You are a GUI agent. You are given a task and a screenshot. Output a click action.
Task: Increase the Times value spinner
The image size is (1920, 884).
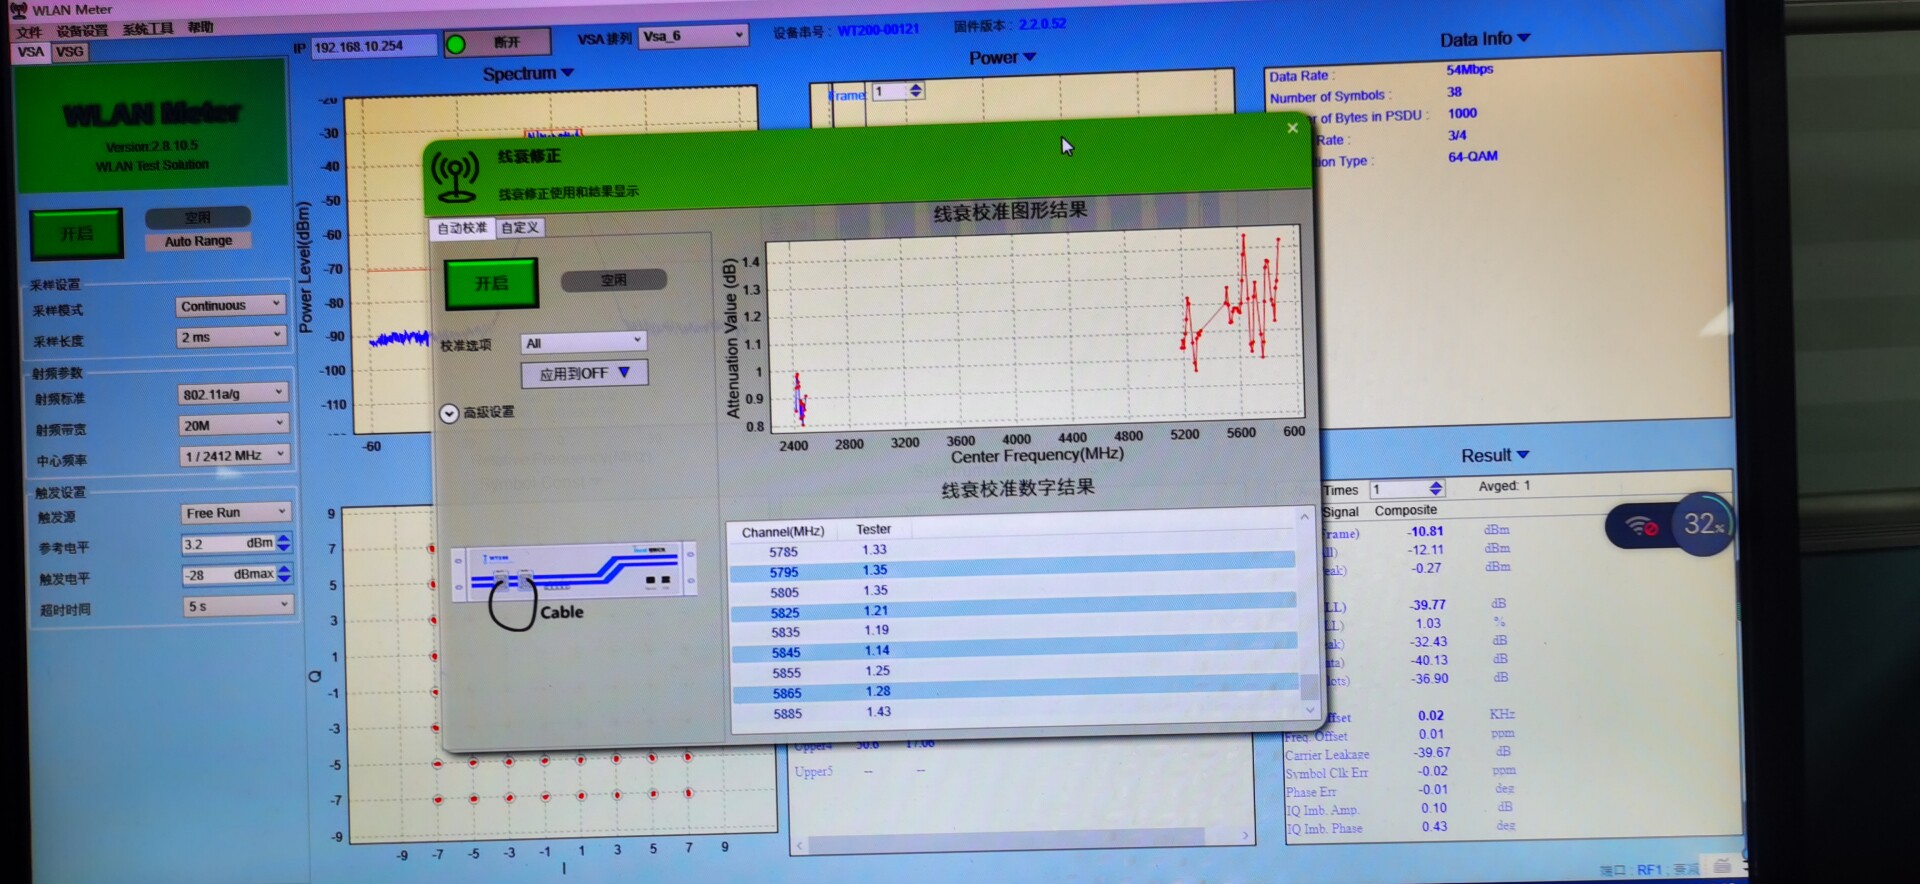tap(1436, 484)
